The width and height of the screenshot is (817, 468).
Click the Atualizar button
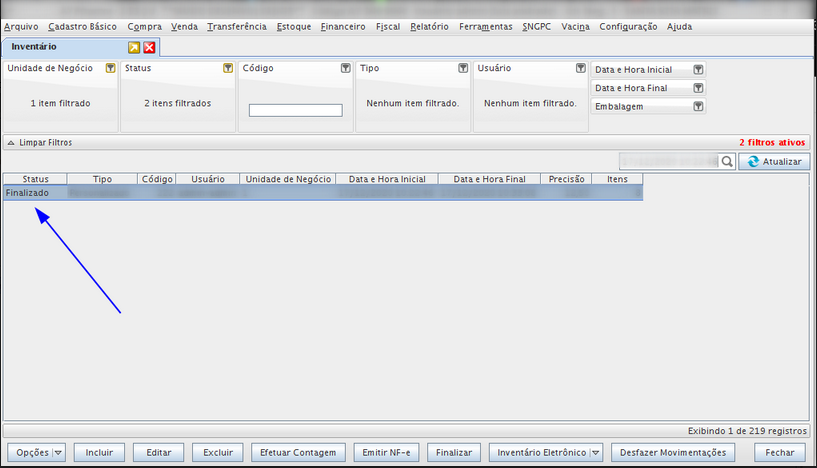[x=777, y=161]
